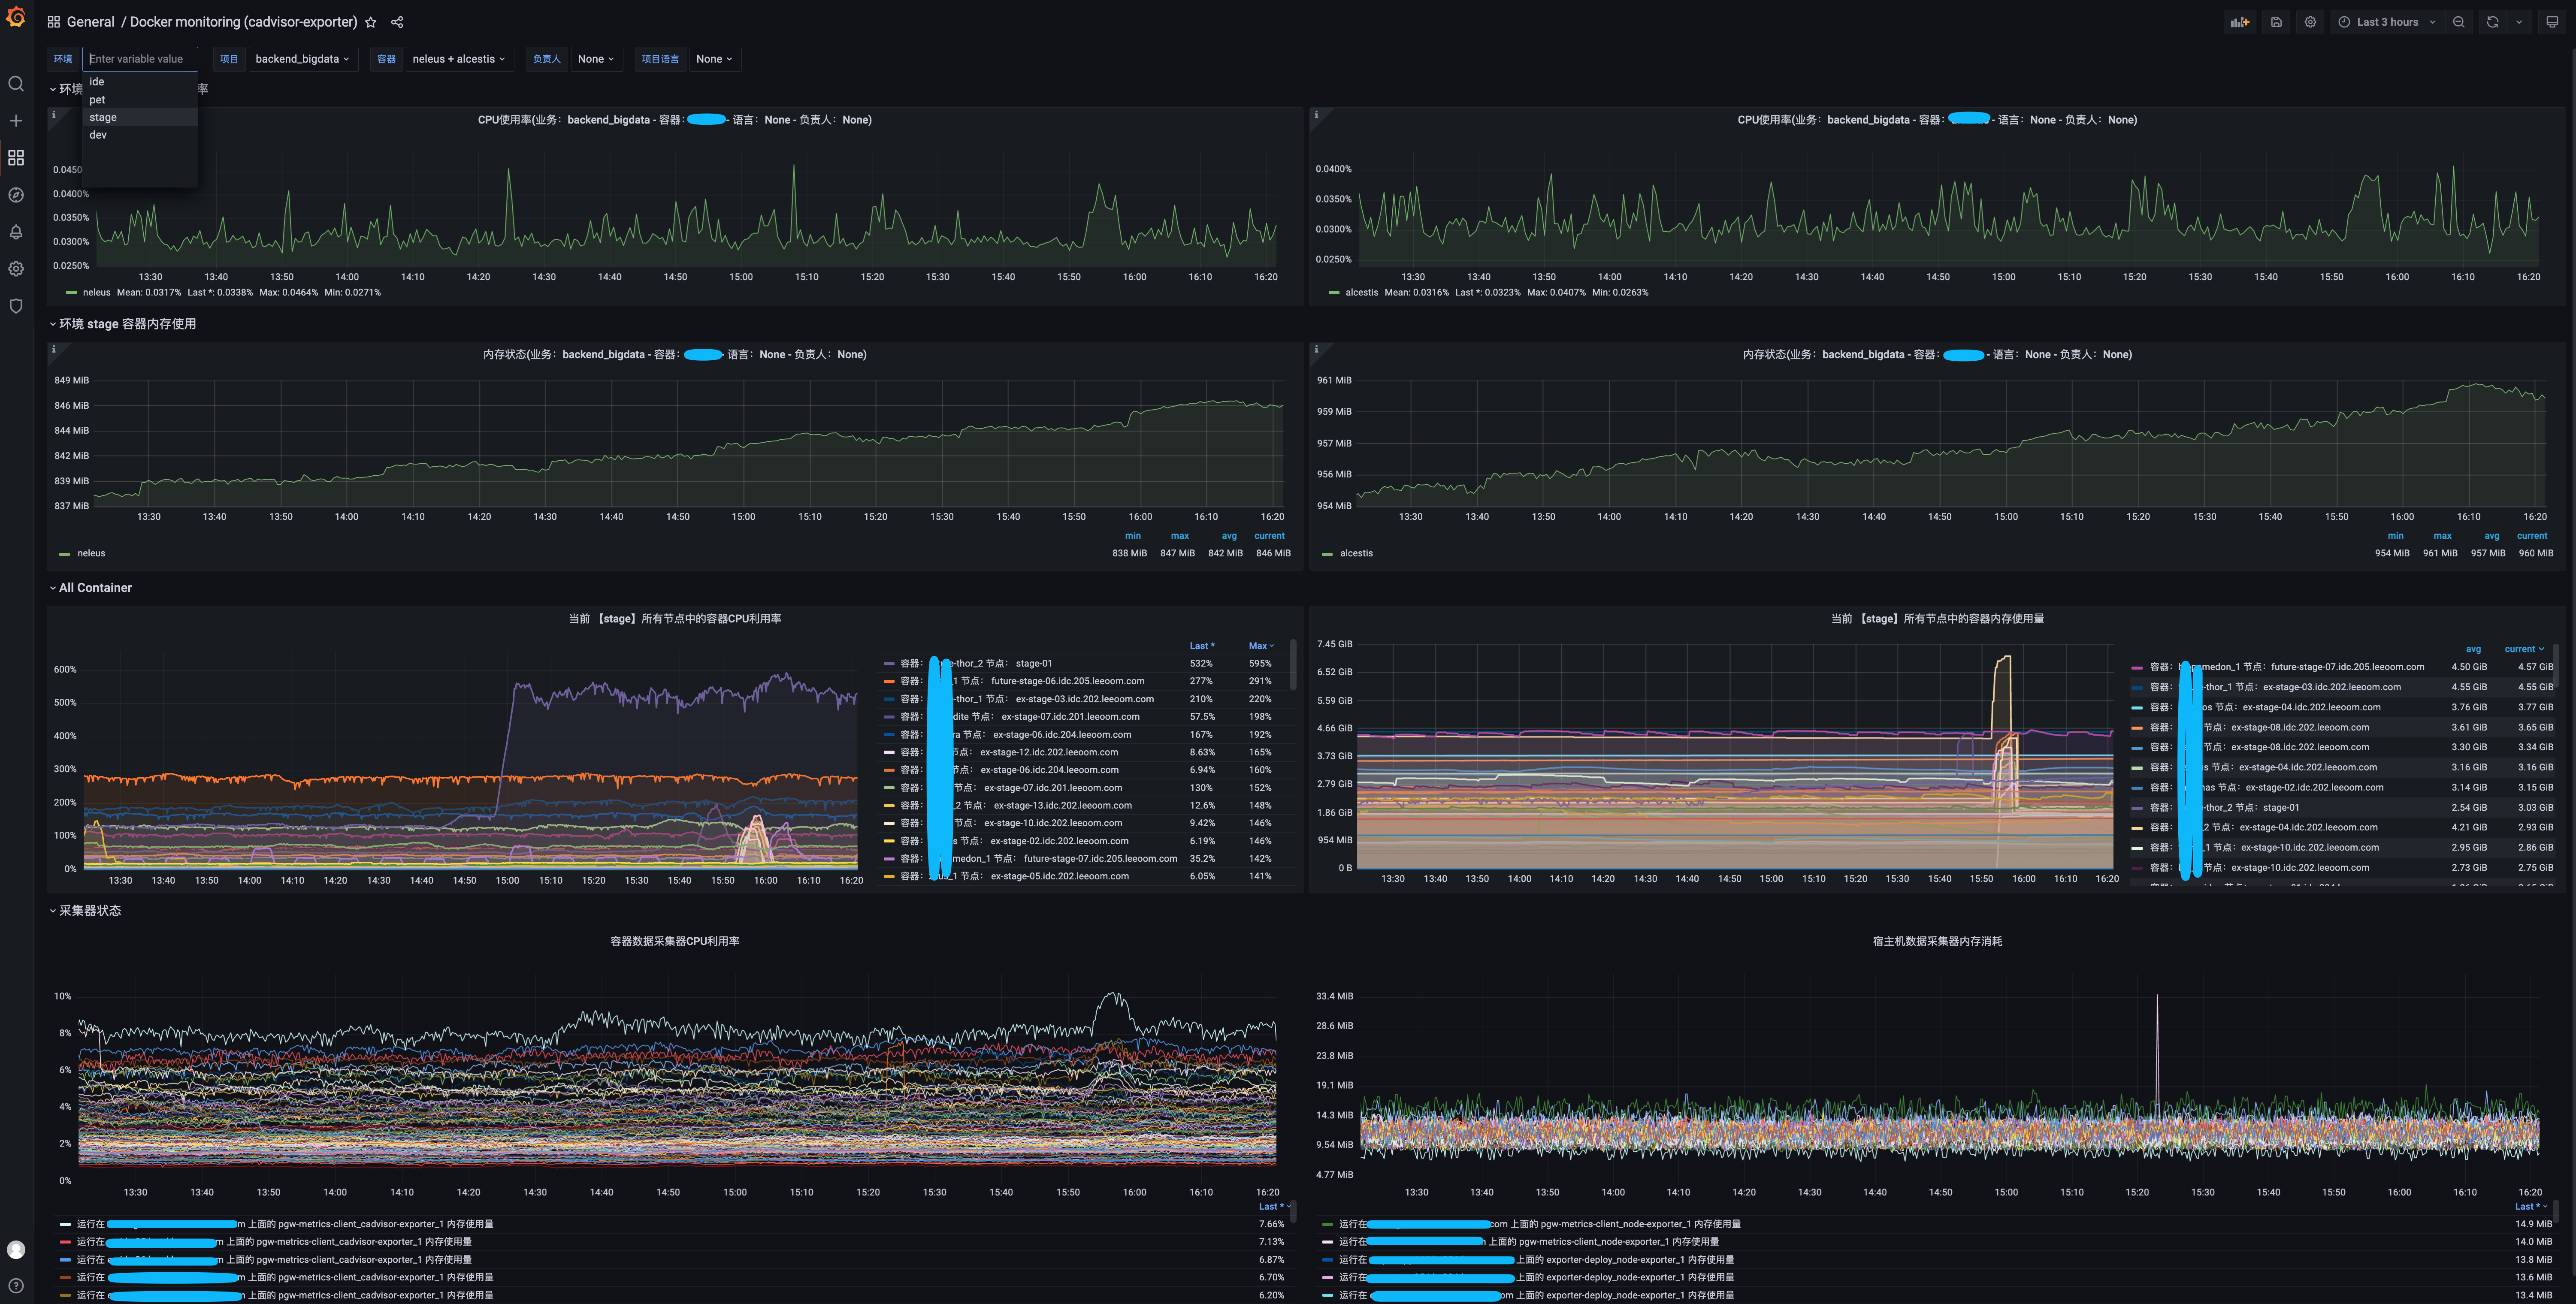Toggle the future-stage-06 CPU legend series
The height and width of the screenshot is (1304, 2576).
[1022, 682]
